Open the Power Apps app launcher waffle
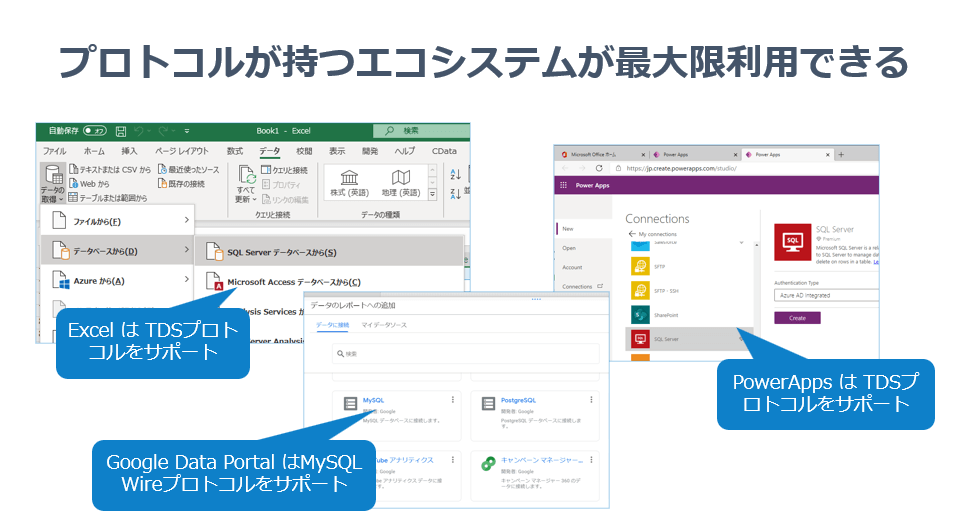 (x=563, y=185)
